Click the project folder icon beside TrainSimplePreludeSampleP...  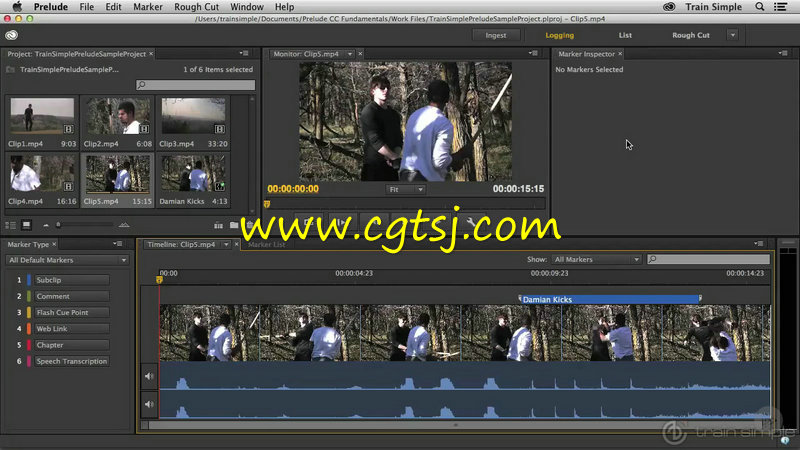(x=10, y=69)
